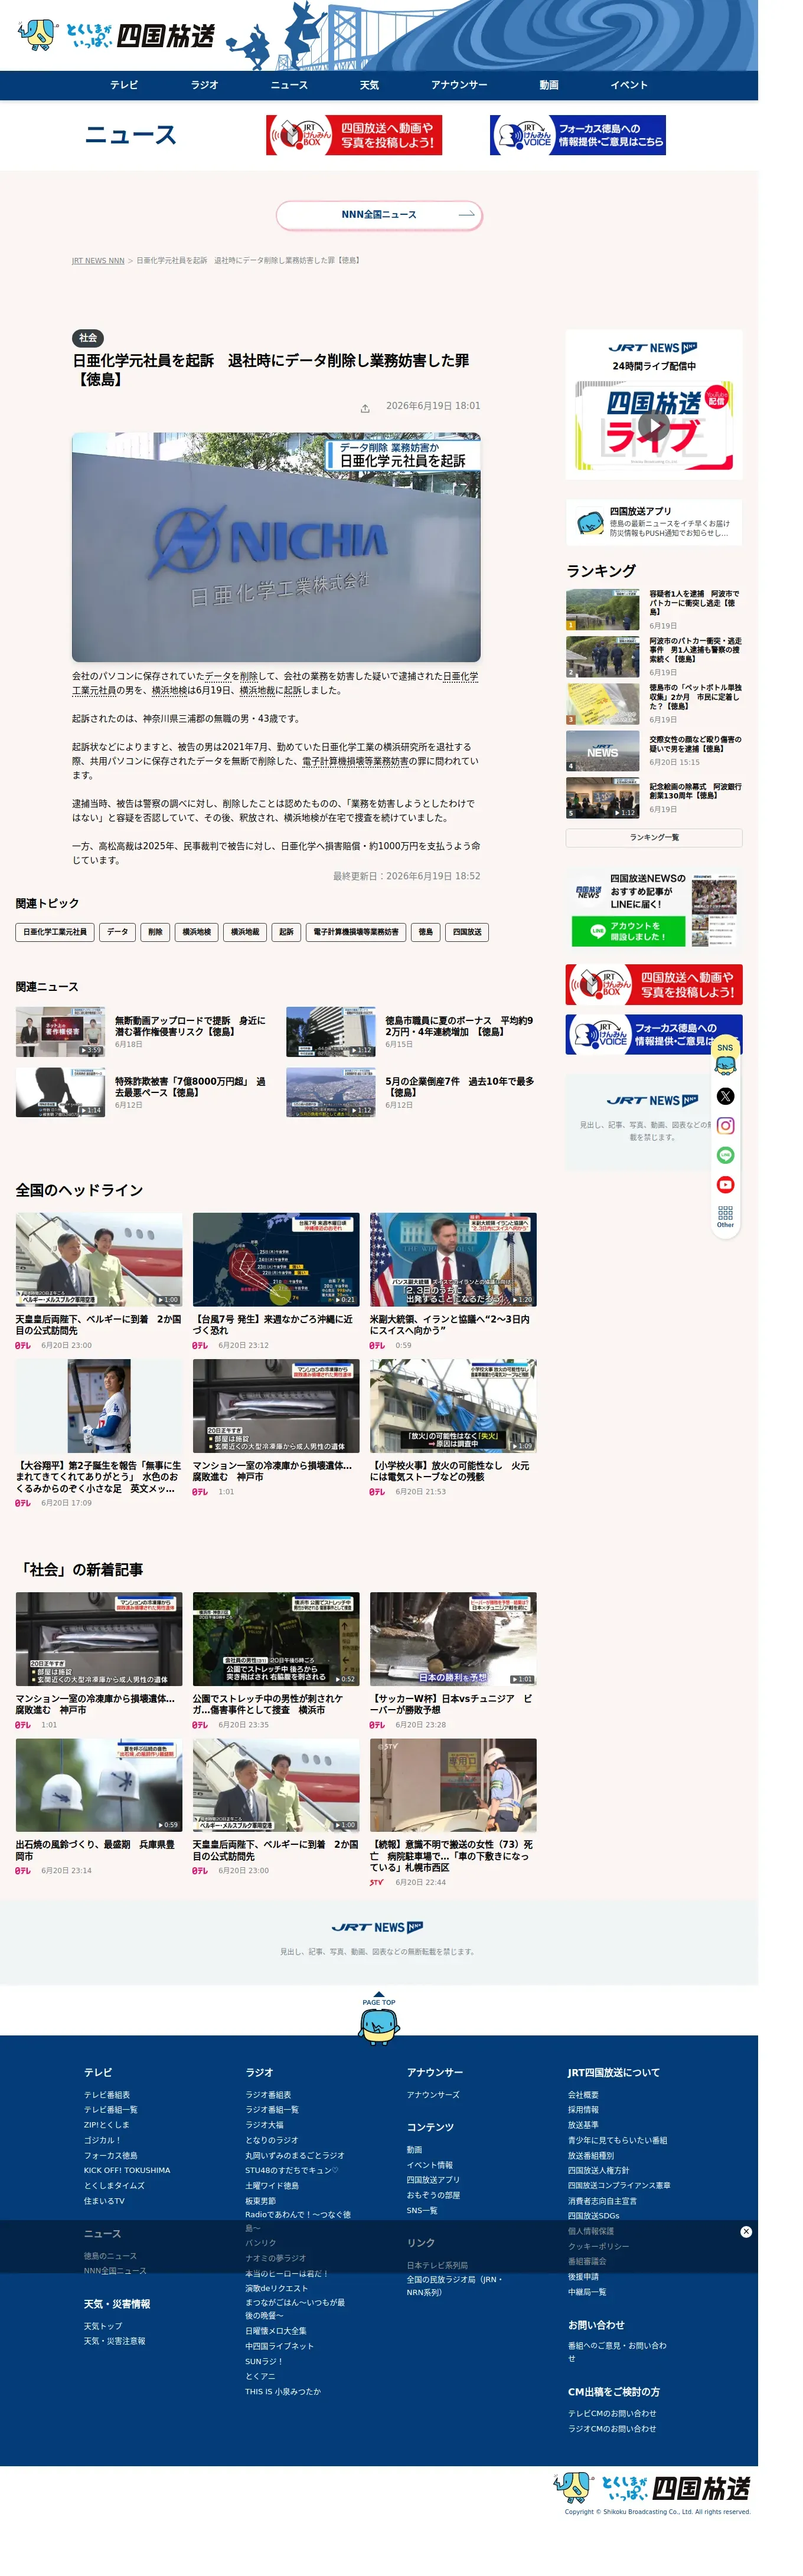
Task: Click the けんみんVOICE banner in the header
Action: pyautogui.click(x=578, y=135)
